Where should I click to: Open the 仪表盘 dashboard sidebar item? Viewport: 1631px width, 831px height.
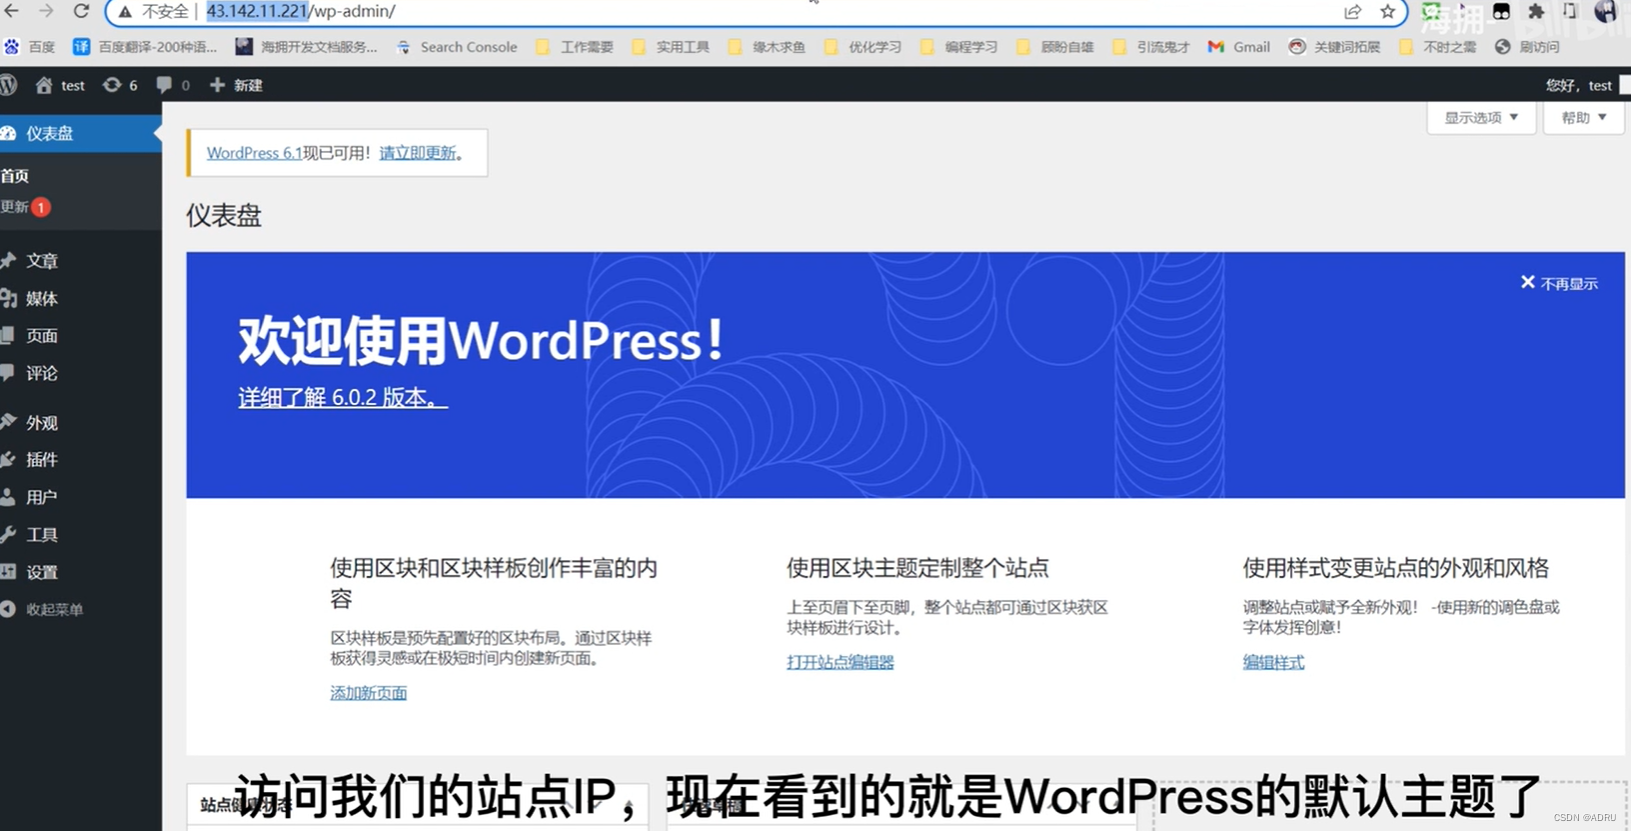(x=80, y=133)
